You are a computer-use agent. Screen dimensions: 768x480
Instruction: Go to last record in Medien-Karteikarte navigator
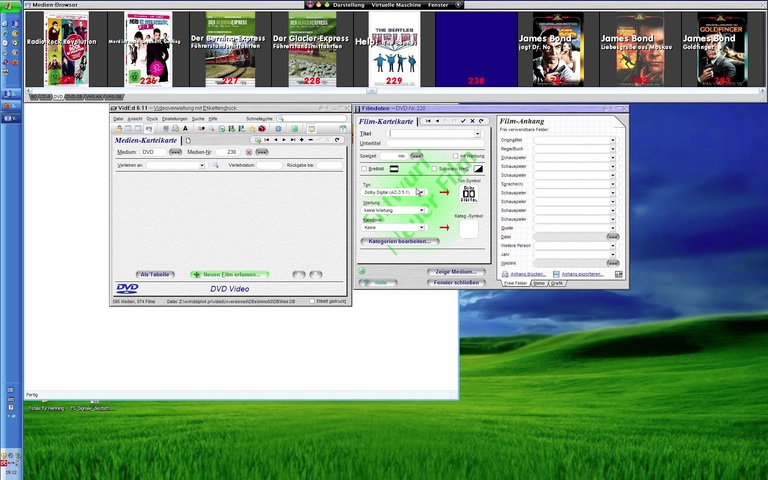(x=293, y=140)
